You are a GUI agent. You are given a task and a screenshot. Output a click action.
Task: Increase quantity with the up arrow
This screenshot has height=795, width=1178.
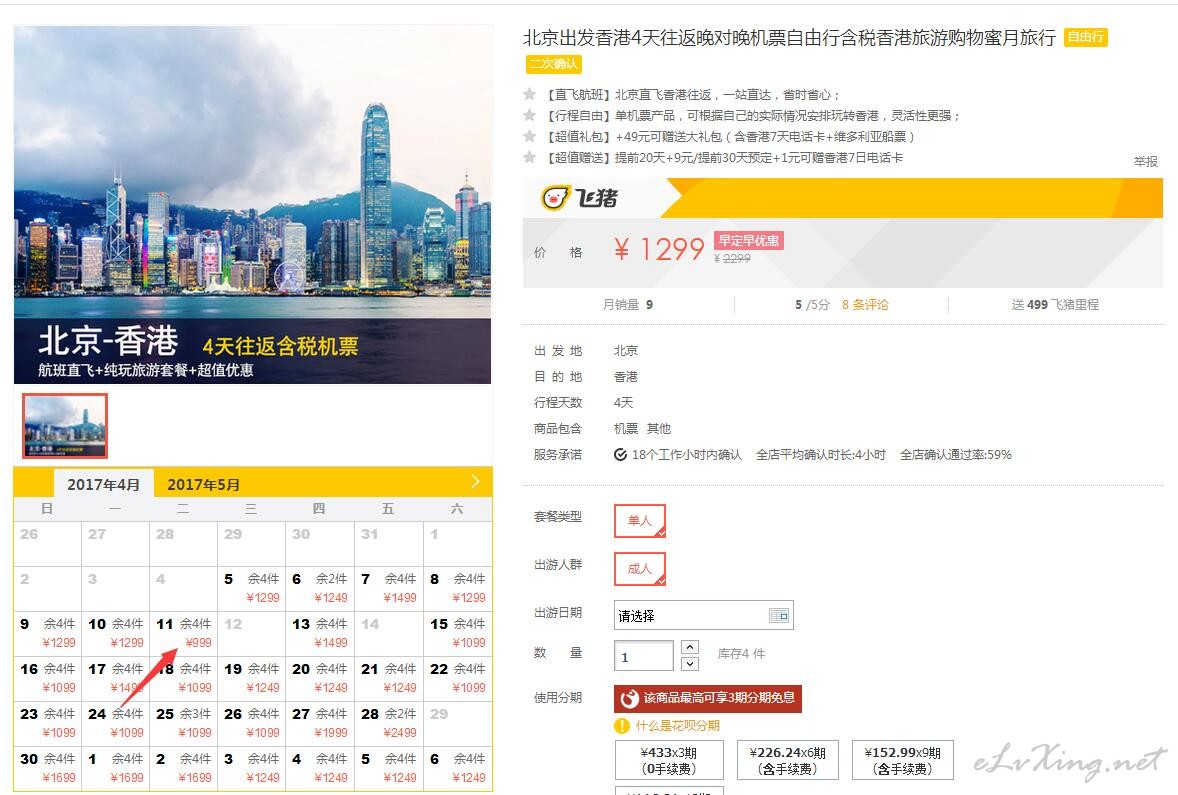[690, 648]
